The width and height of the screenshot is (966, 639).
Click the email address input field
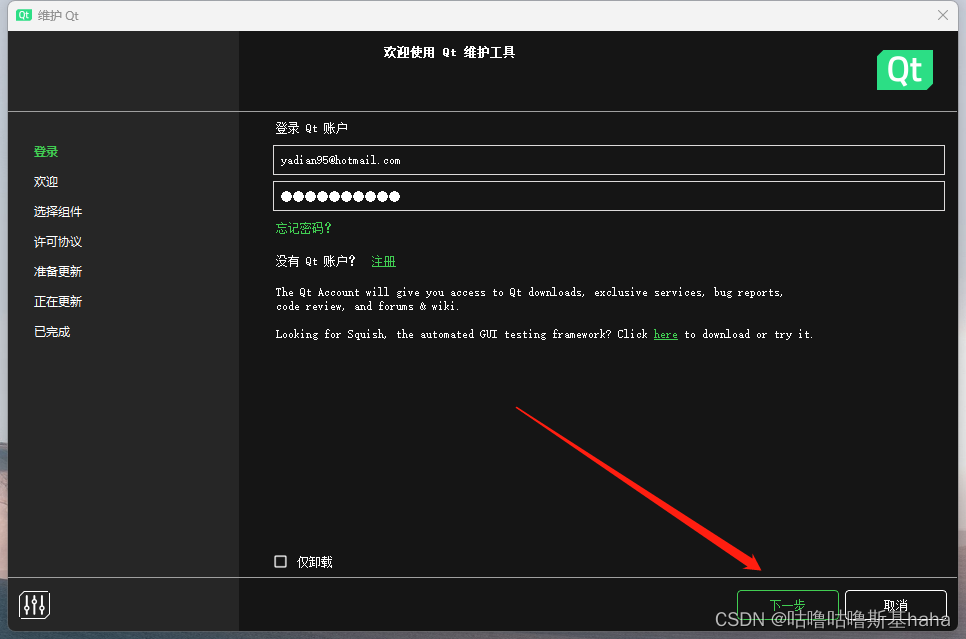pos(608,159)
